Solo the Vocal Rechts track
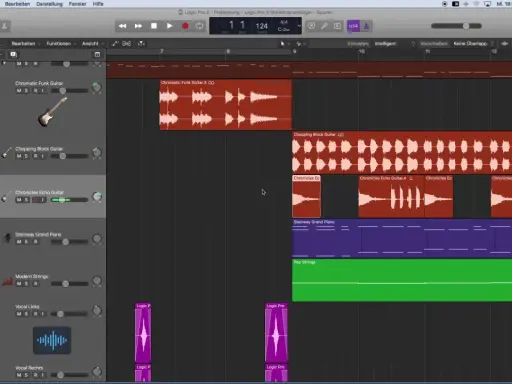The height and width of the screenshot is (384, 512). coord(26,375)
